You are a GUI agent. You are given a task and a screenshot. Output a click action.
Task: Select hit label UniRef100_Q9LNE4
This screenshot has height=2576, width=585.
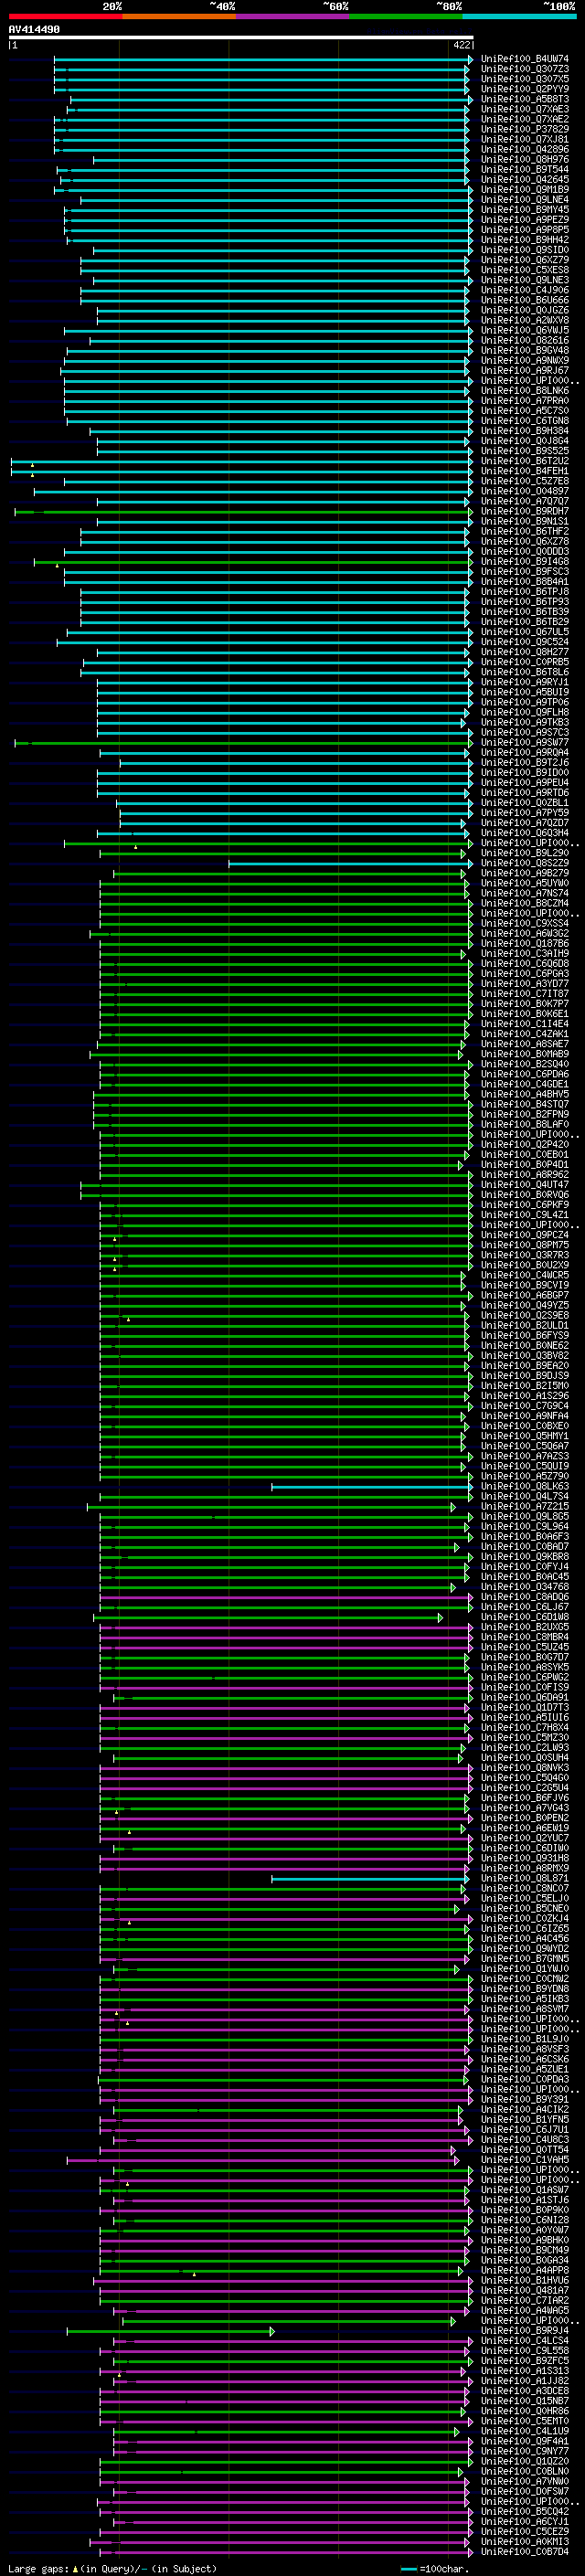[x=525, y=200]
